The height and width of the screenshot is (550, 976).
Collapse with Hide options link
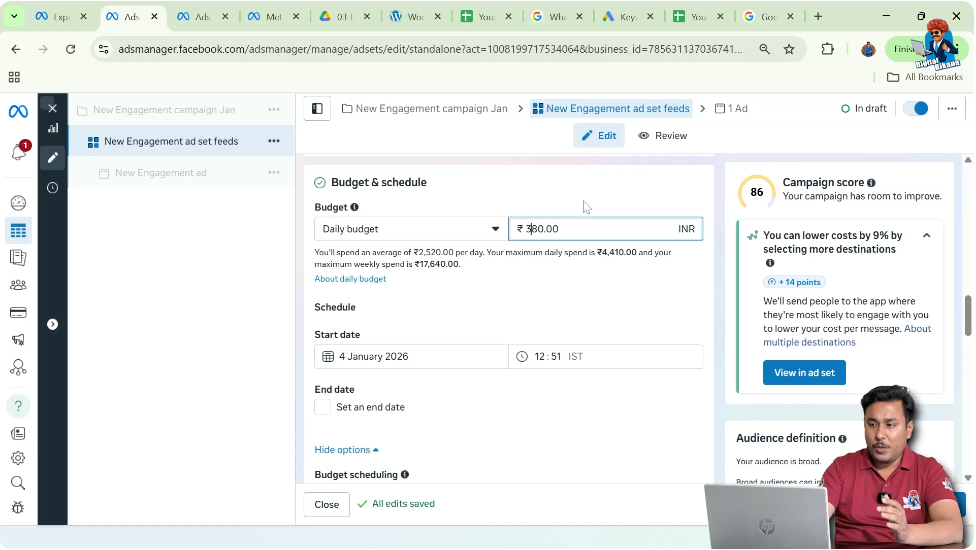click(346, 450)
